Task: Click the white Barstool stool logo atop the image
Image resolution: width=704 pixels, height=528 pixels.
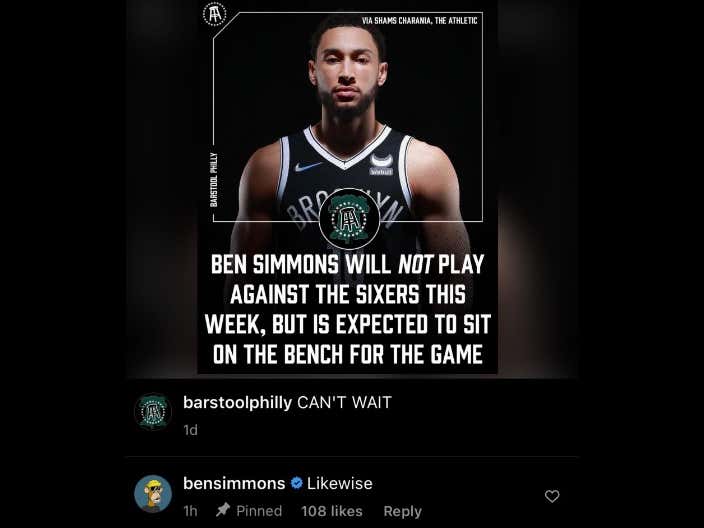Action: [x=215, y=14]
